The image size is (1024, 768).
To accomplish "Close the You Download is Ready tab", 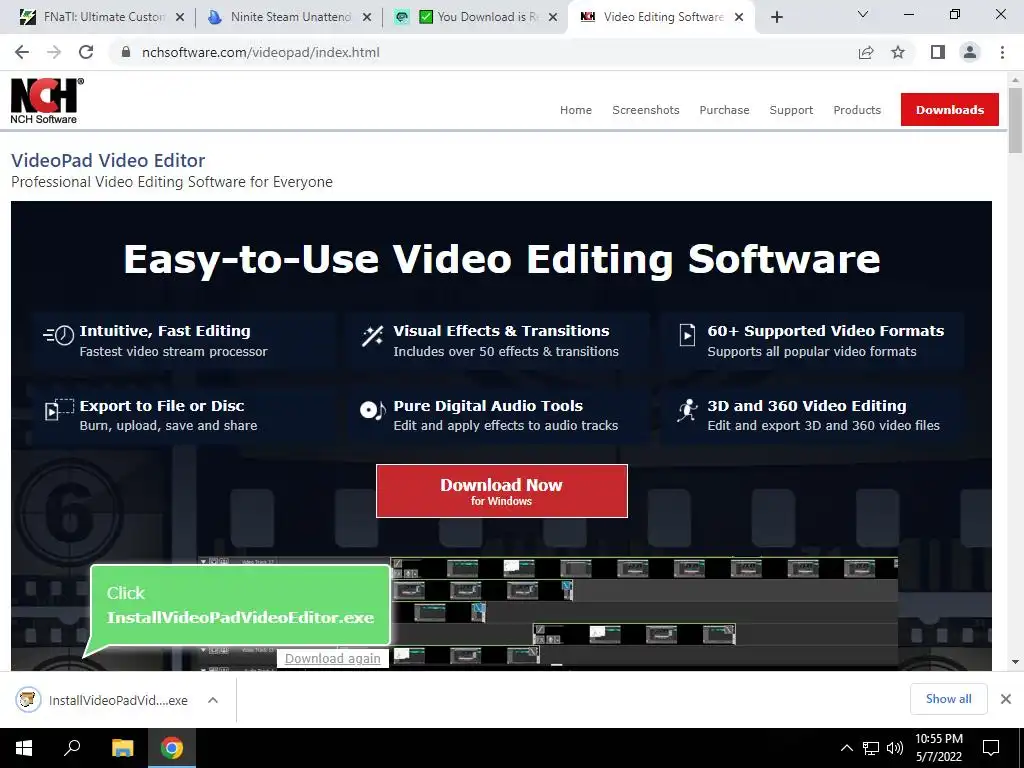I will [553, 17].
